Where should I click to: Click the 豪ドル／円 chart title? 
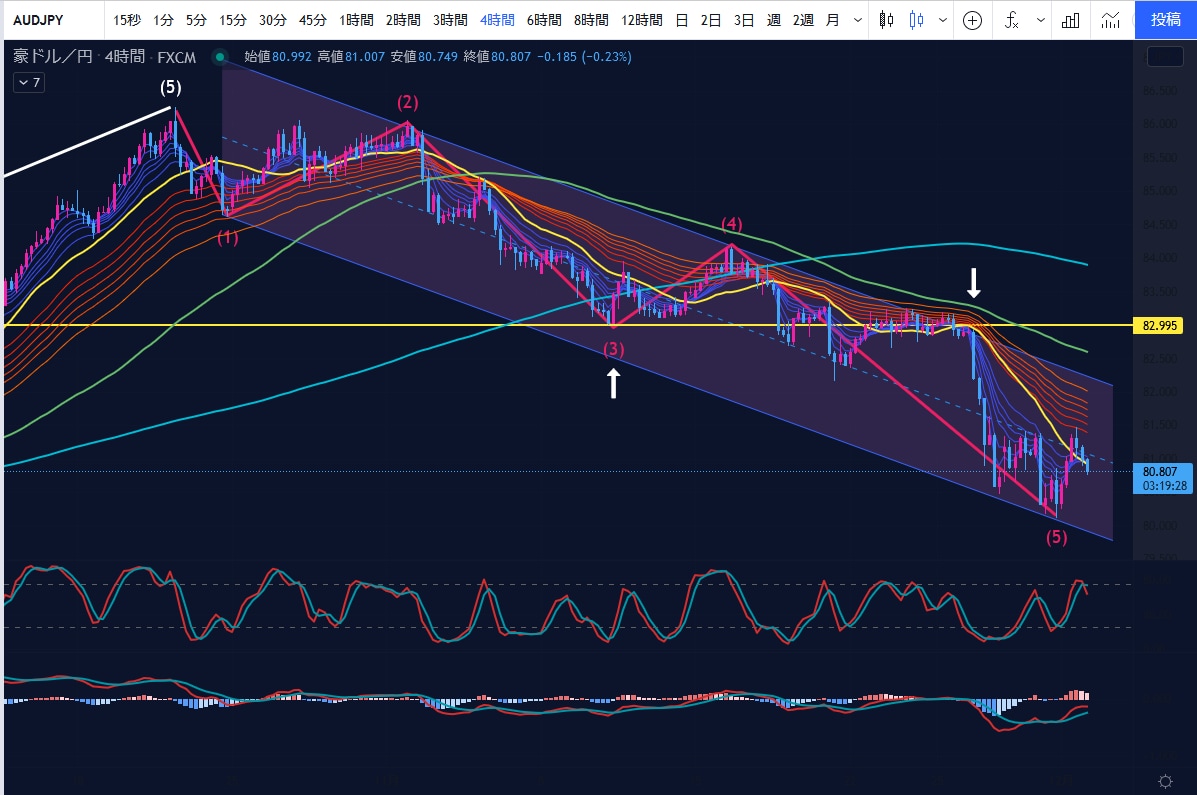[x=52, y=57]
